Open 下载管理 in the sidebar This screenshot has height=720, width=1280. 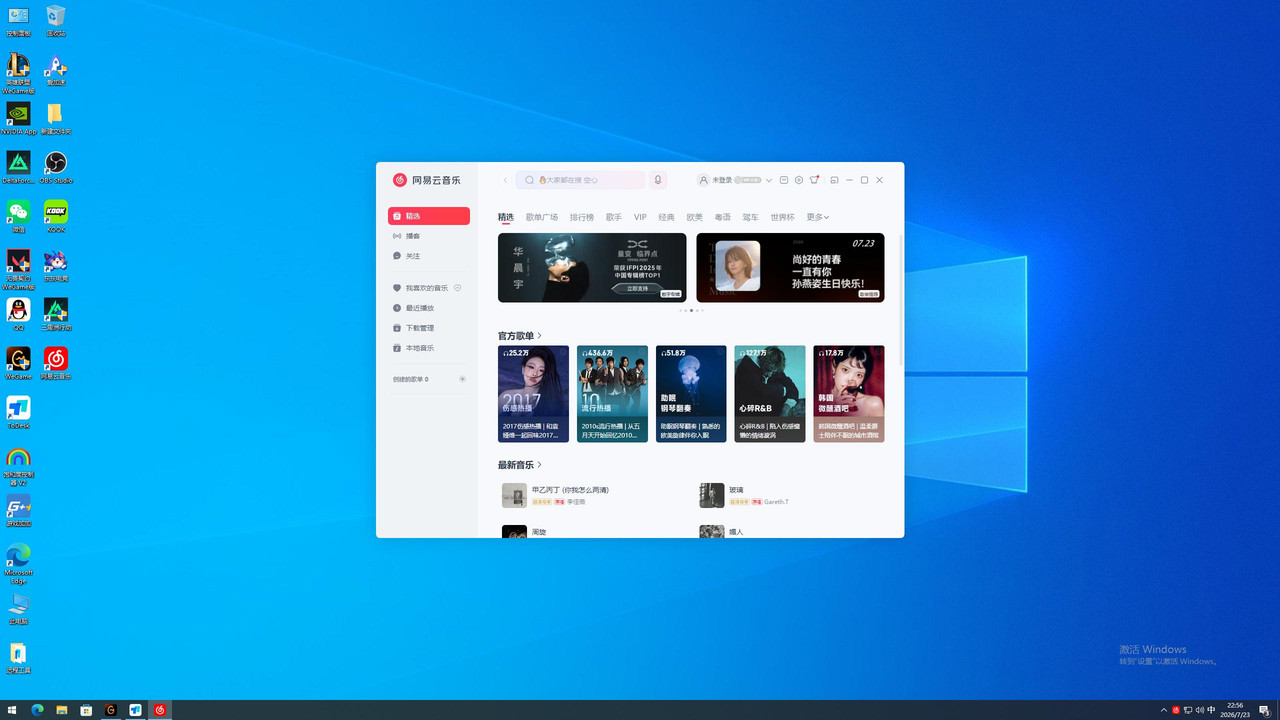(429, 328)
